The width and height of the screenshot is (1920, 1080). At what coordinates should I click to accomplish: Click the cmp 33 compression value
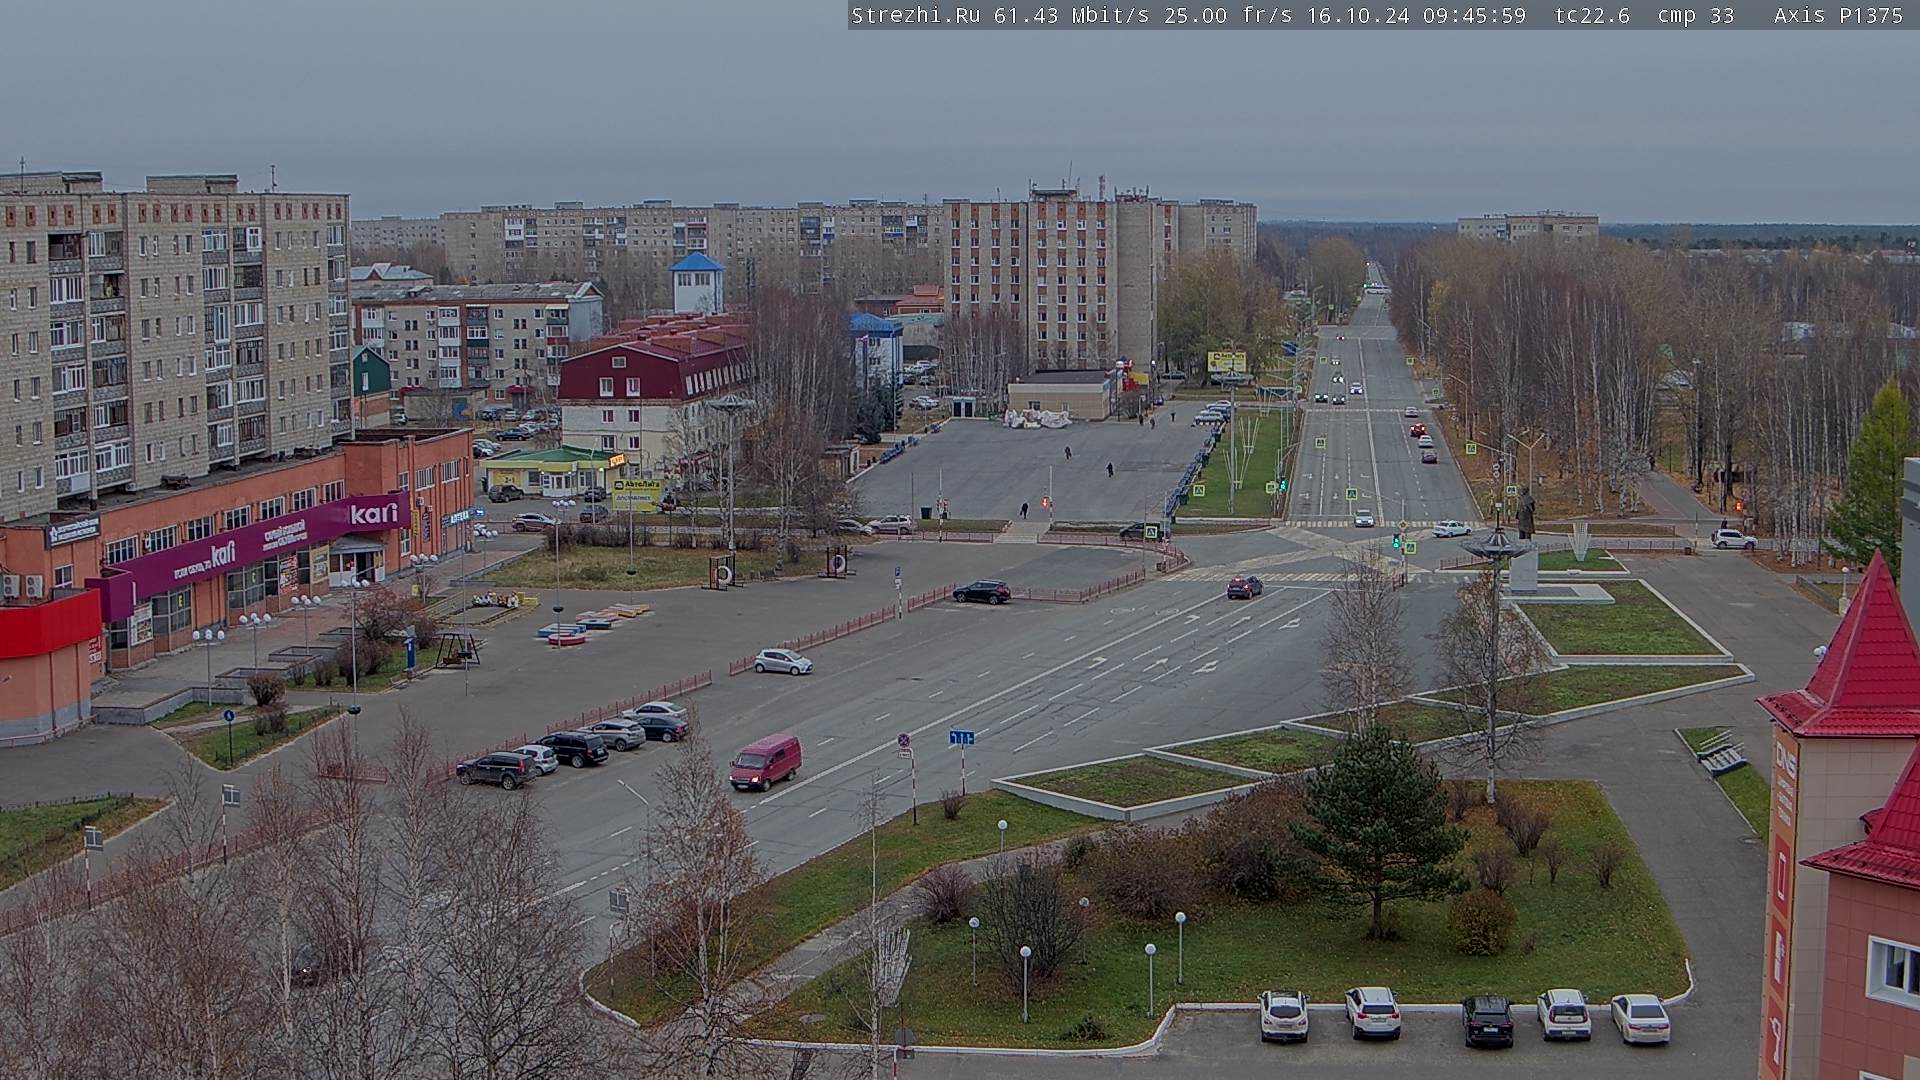pyautogui.click(x=1696, y=15)
